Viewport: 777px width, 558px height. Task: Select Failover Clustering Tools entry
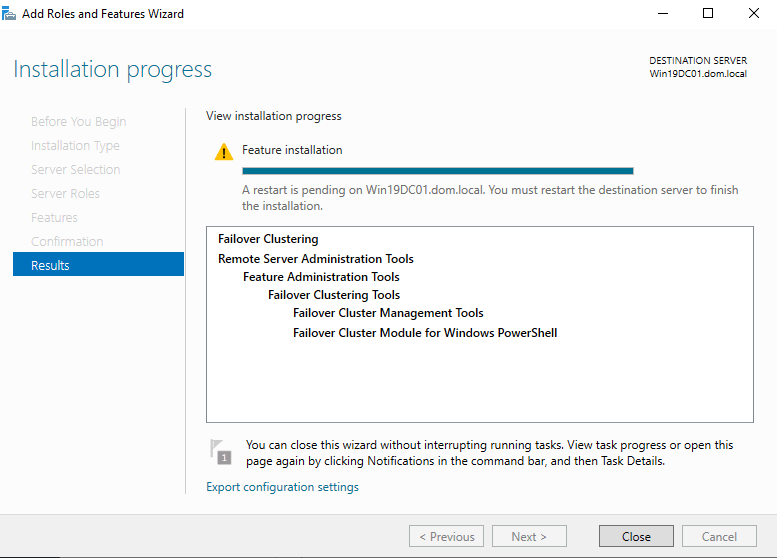[x=334, y=295]
